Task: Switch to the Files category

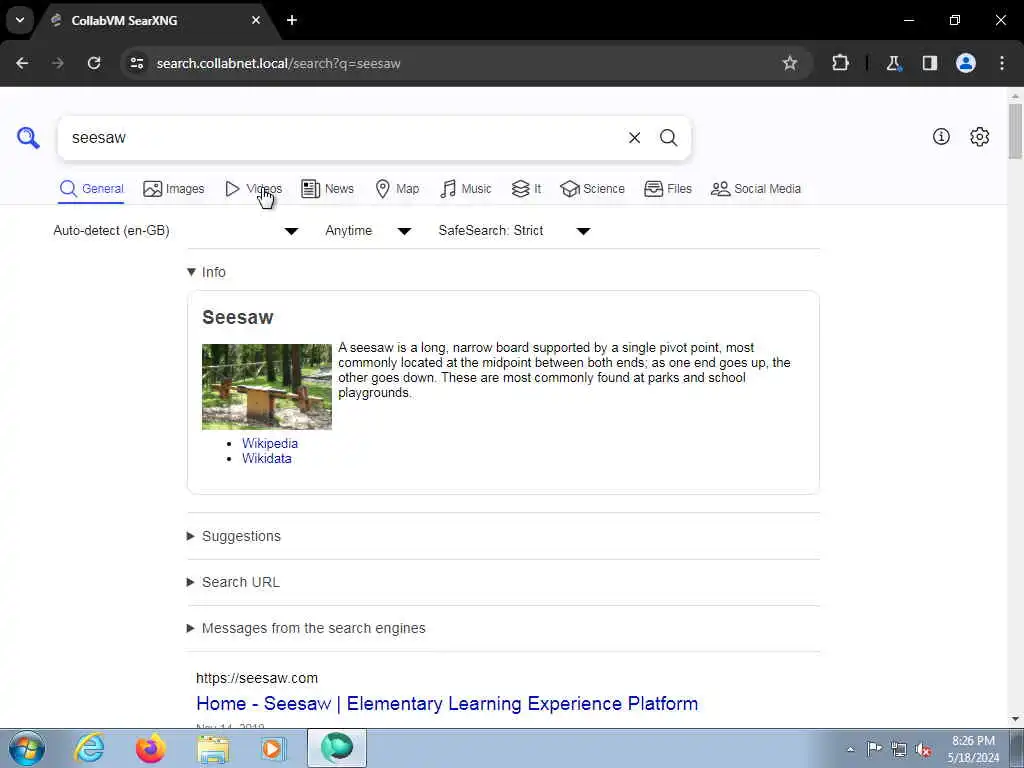Action: (x=667, y=189)
